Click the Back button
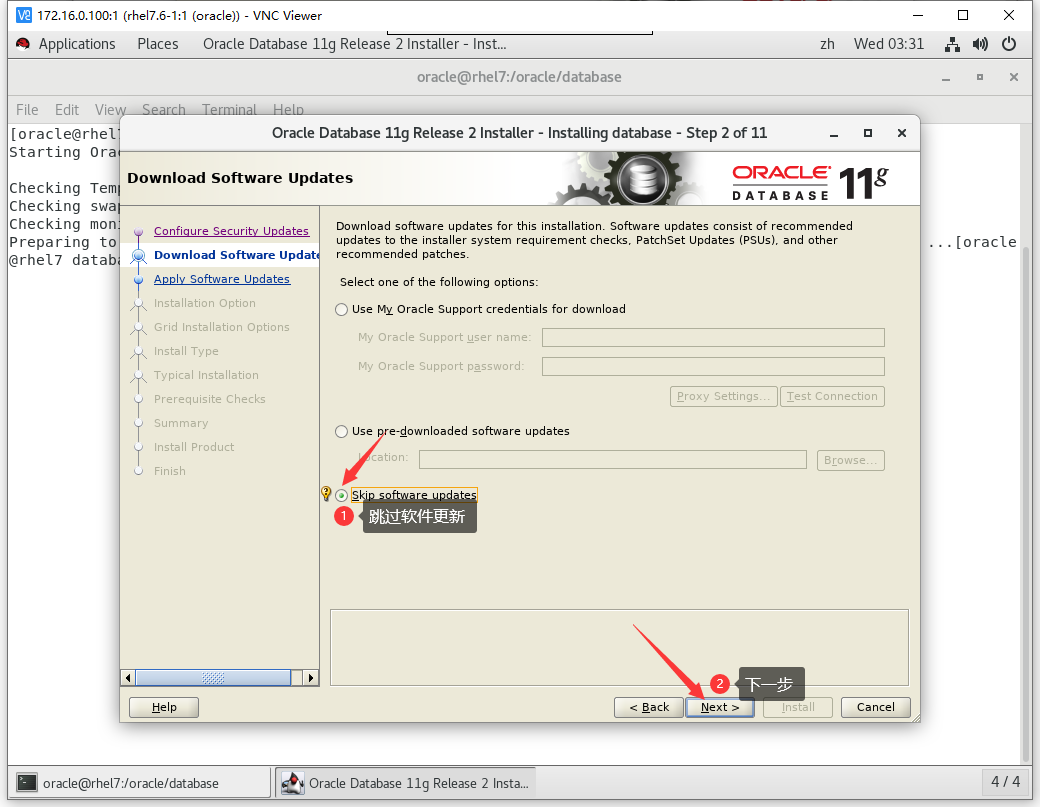The width and height of the screenshot is (1040, 807). click(649, 707)
